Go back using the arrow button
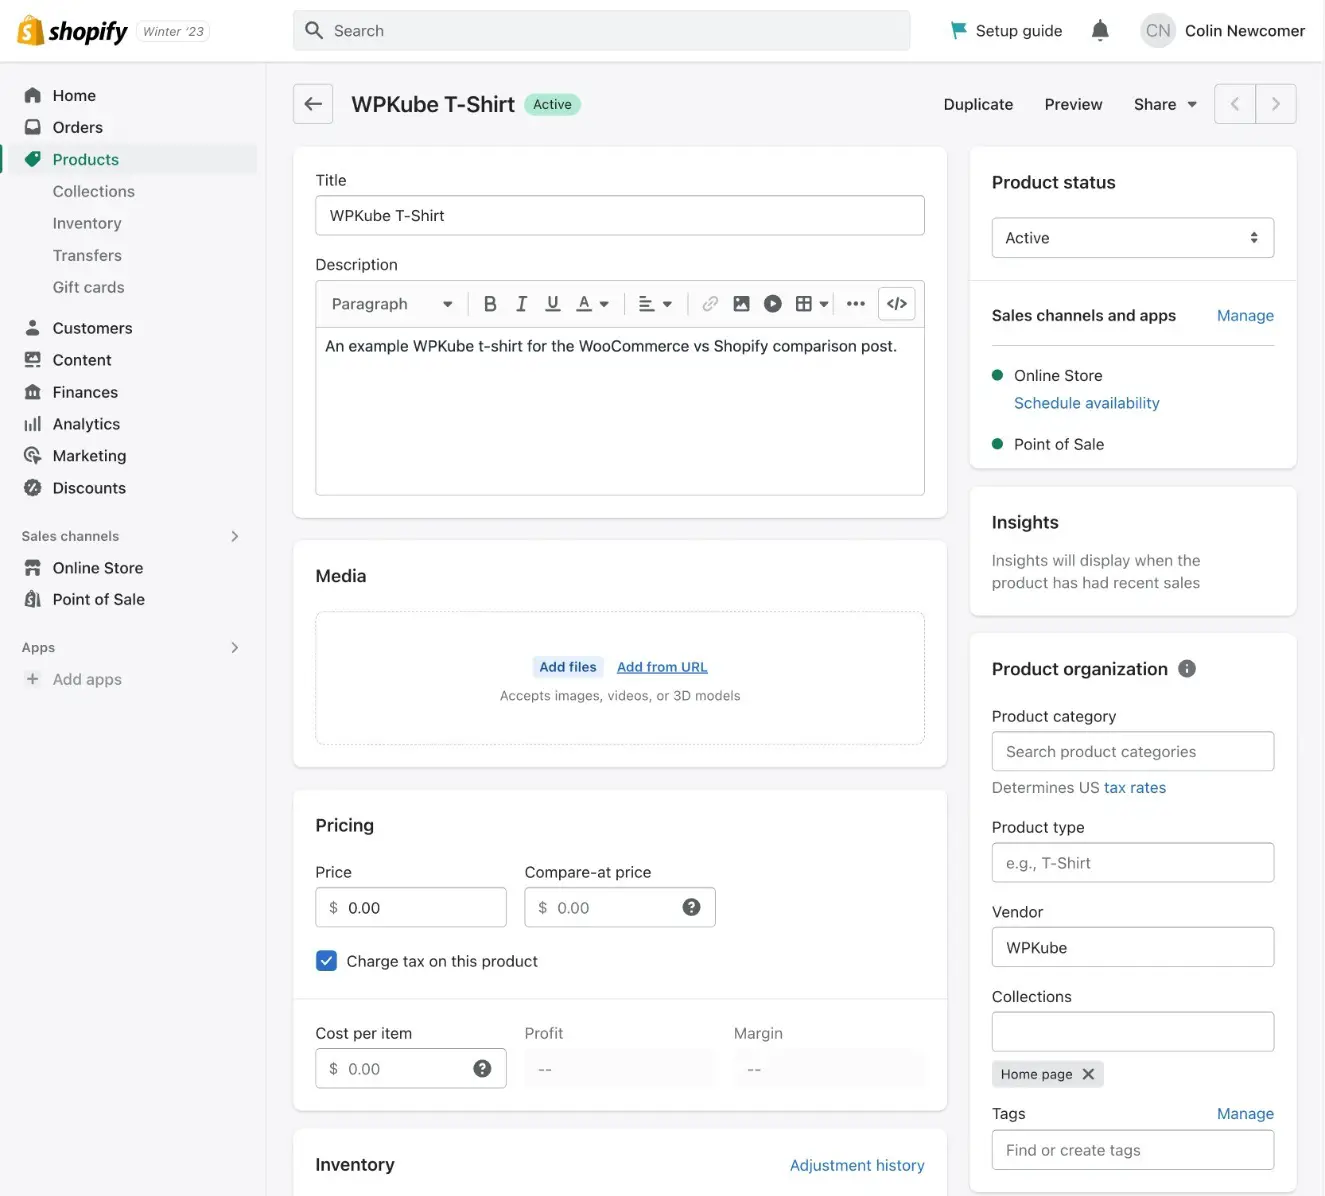The image size is (1325, 1196). click(x=313, y=104)
